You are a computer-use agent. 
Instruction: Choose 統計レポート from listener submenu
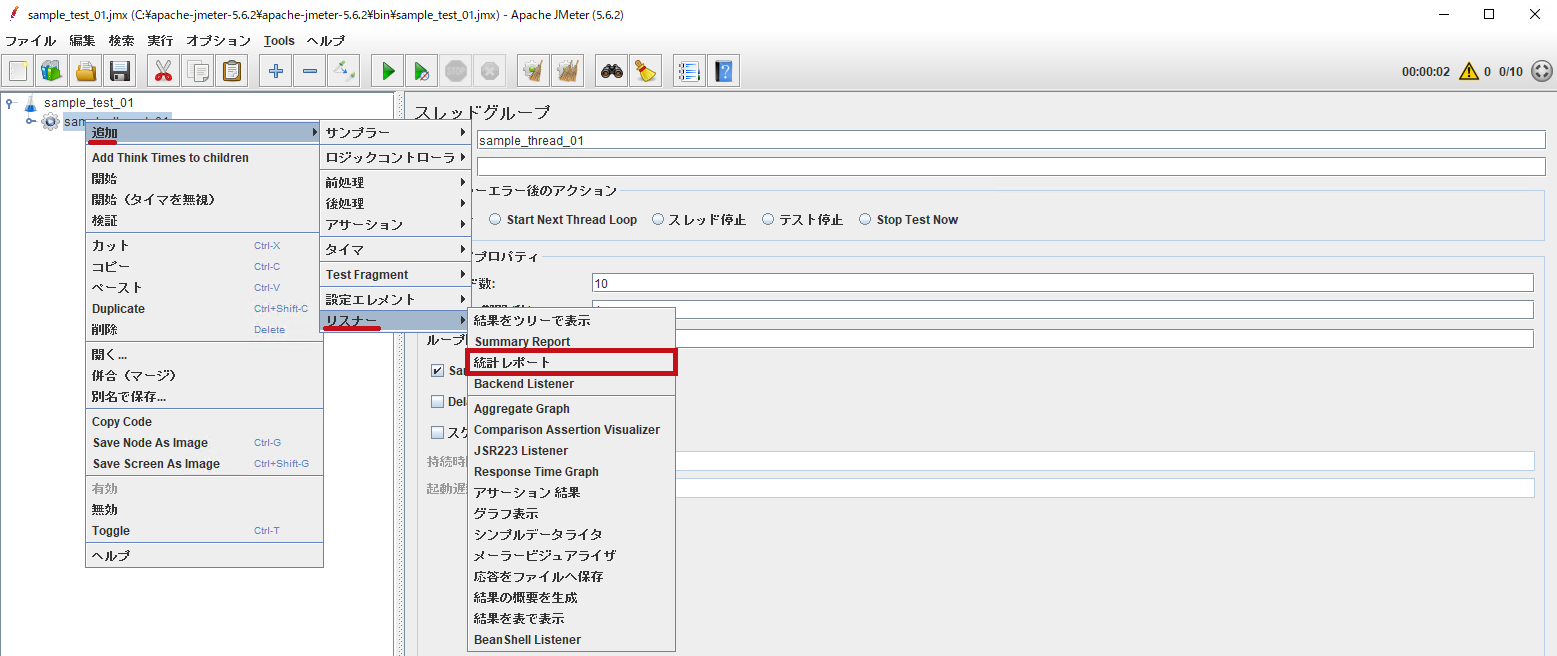tap(572, 362)
